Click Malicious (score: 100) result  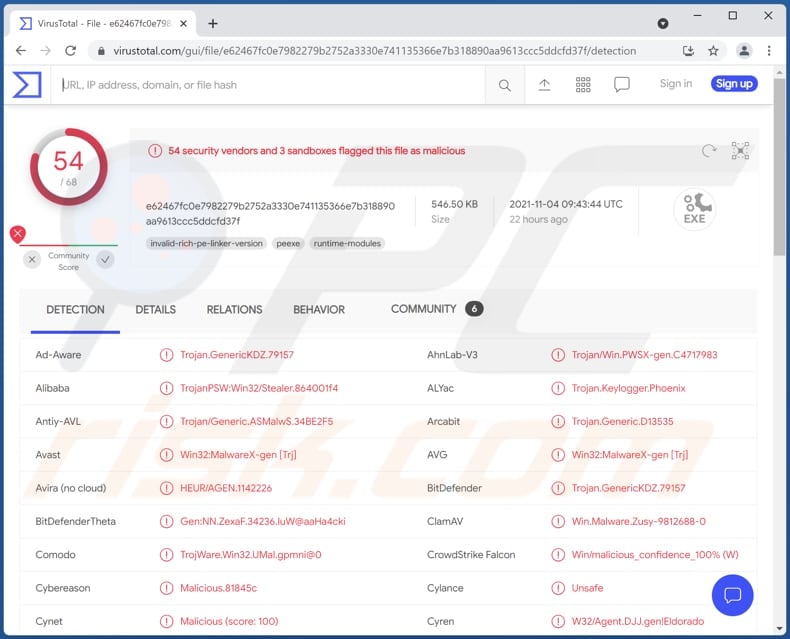click(x=229, y=621)
